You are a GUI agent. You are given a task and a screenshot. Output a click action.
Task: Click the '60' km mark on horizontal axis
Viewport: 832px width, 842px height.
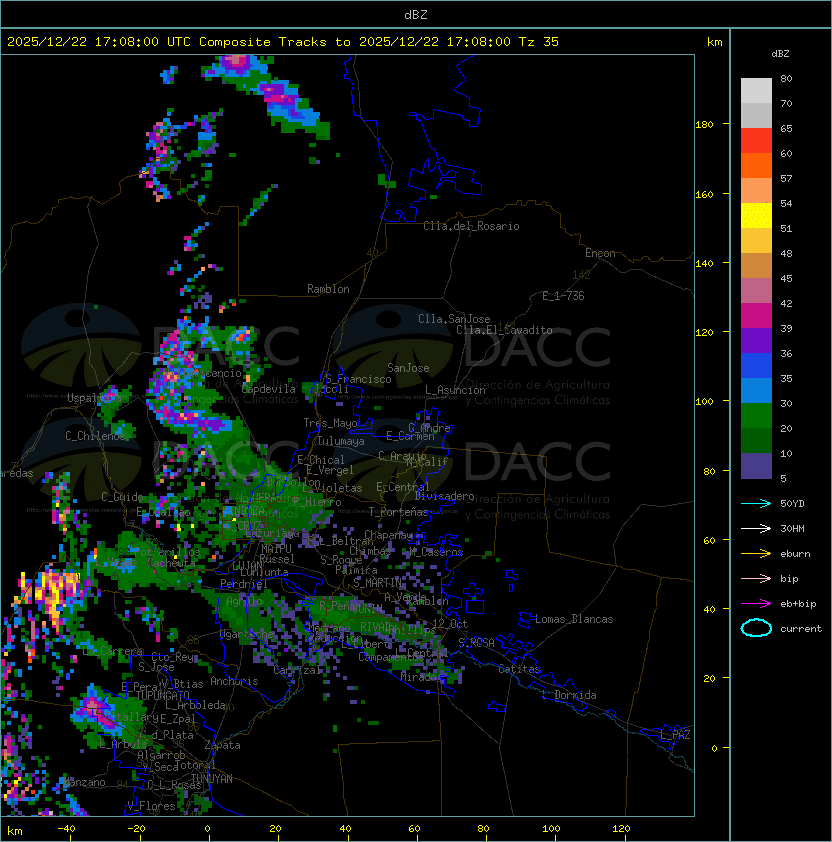[414, 829]
